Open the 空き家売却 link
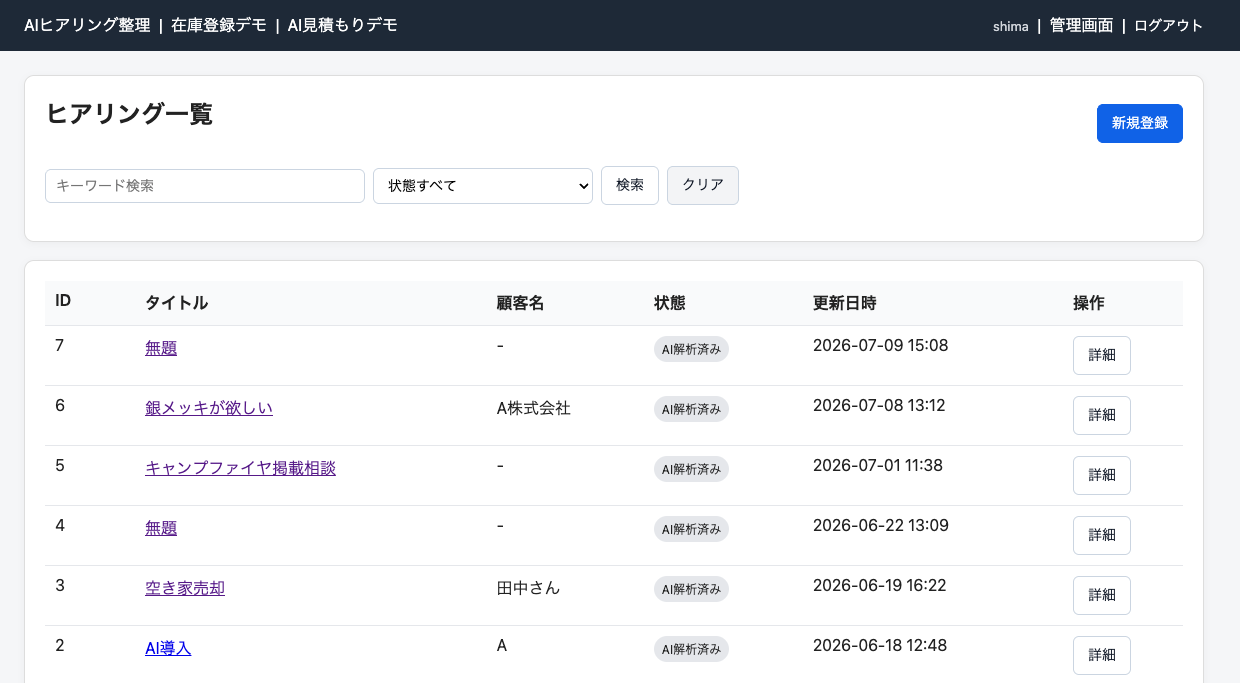Image resolution: width=1240 pixels, height=683 pixels. click(185, 588)
